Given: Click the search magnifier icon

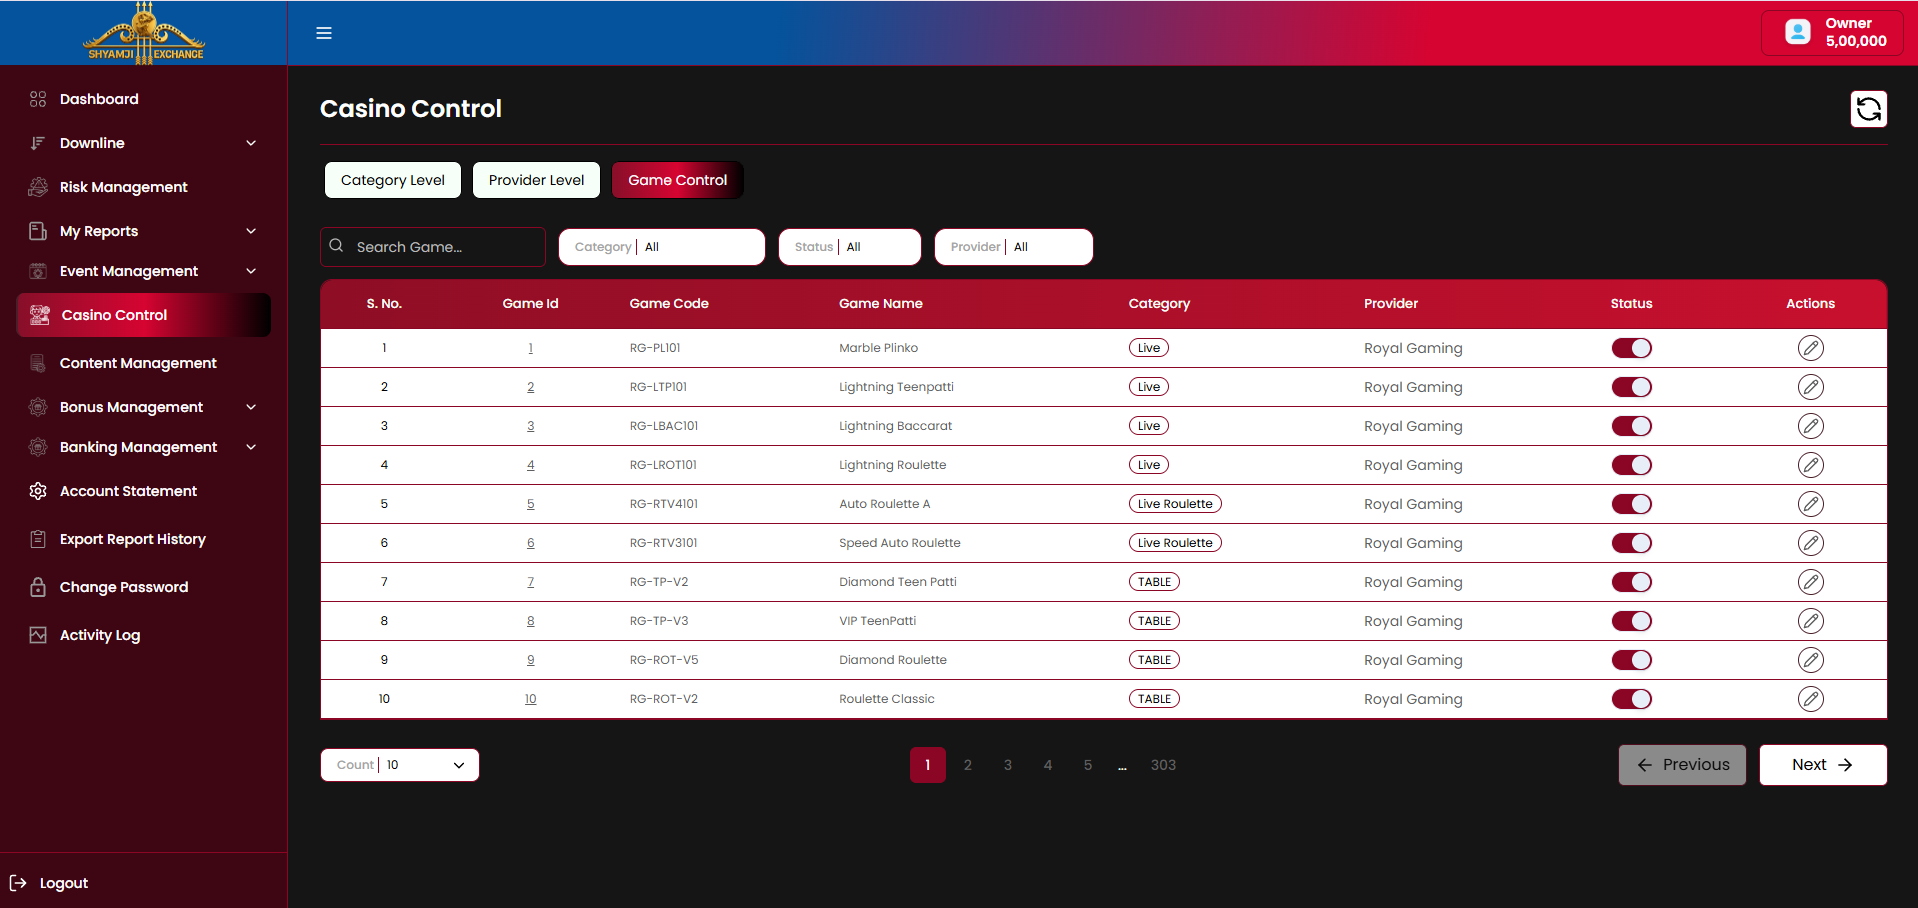Looking at the screenshot, I should point(336,246).
